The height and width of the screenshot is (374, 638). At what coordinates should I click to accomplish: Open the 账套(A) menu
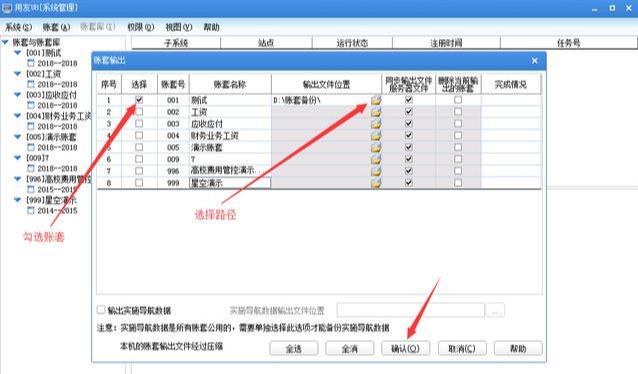[x=56, y=27]
